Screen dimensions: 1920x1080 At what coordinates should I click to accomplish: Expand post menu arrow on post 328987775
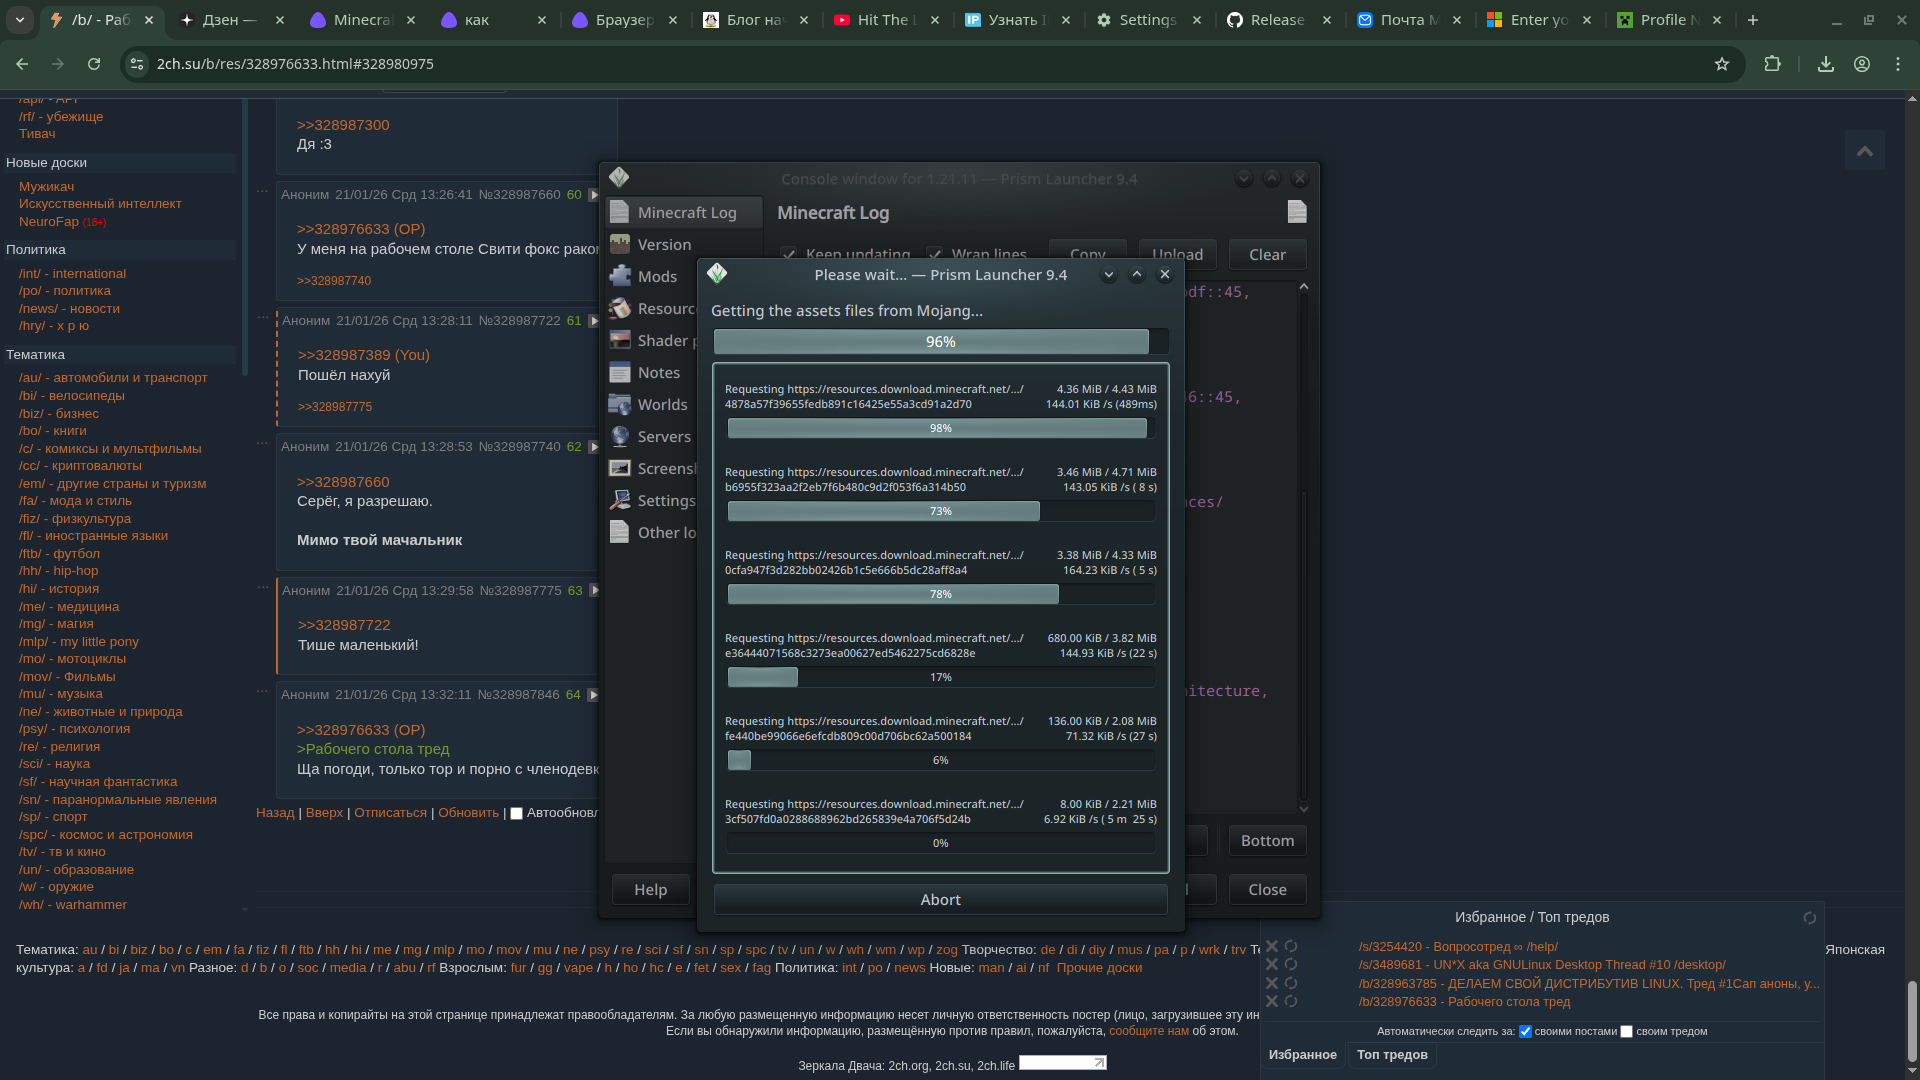click(594, 591)
